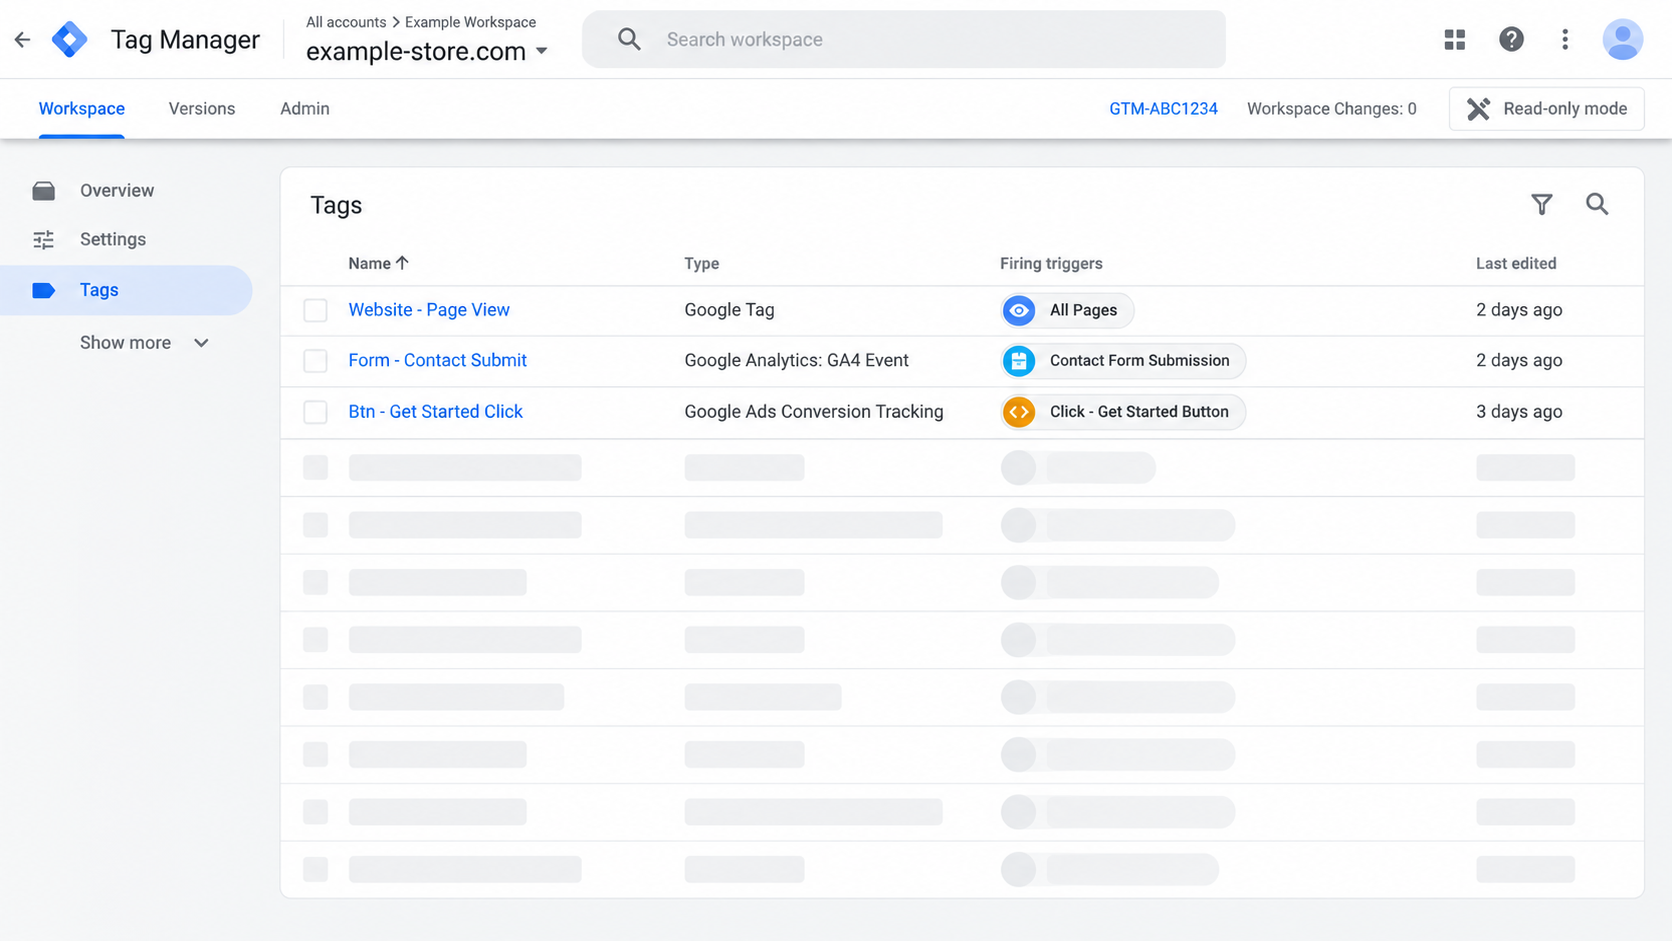Open the Btn - Get Started Click tag
Viewport: 1672px width, 941px height.
(x=435, y=412)
